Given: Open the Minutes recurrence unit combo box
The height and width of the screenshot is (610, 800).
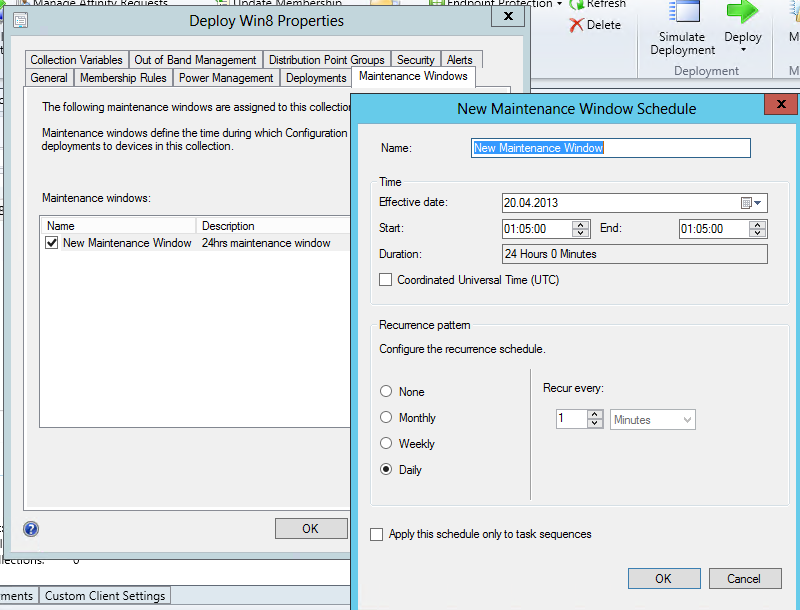Looking at the screenshot, I should [x=653, y=420].
